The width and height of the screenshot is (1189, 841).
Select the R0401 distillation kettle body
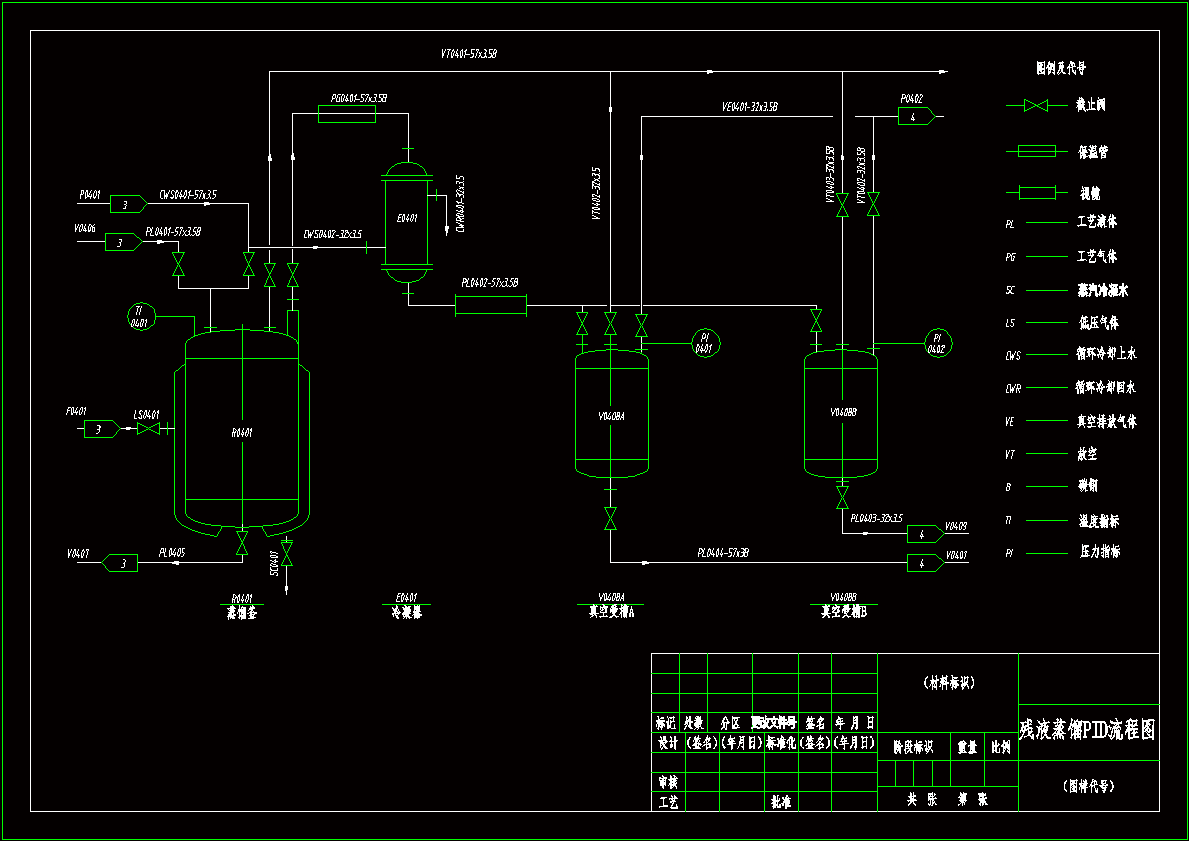tap(242, 431)
